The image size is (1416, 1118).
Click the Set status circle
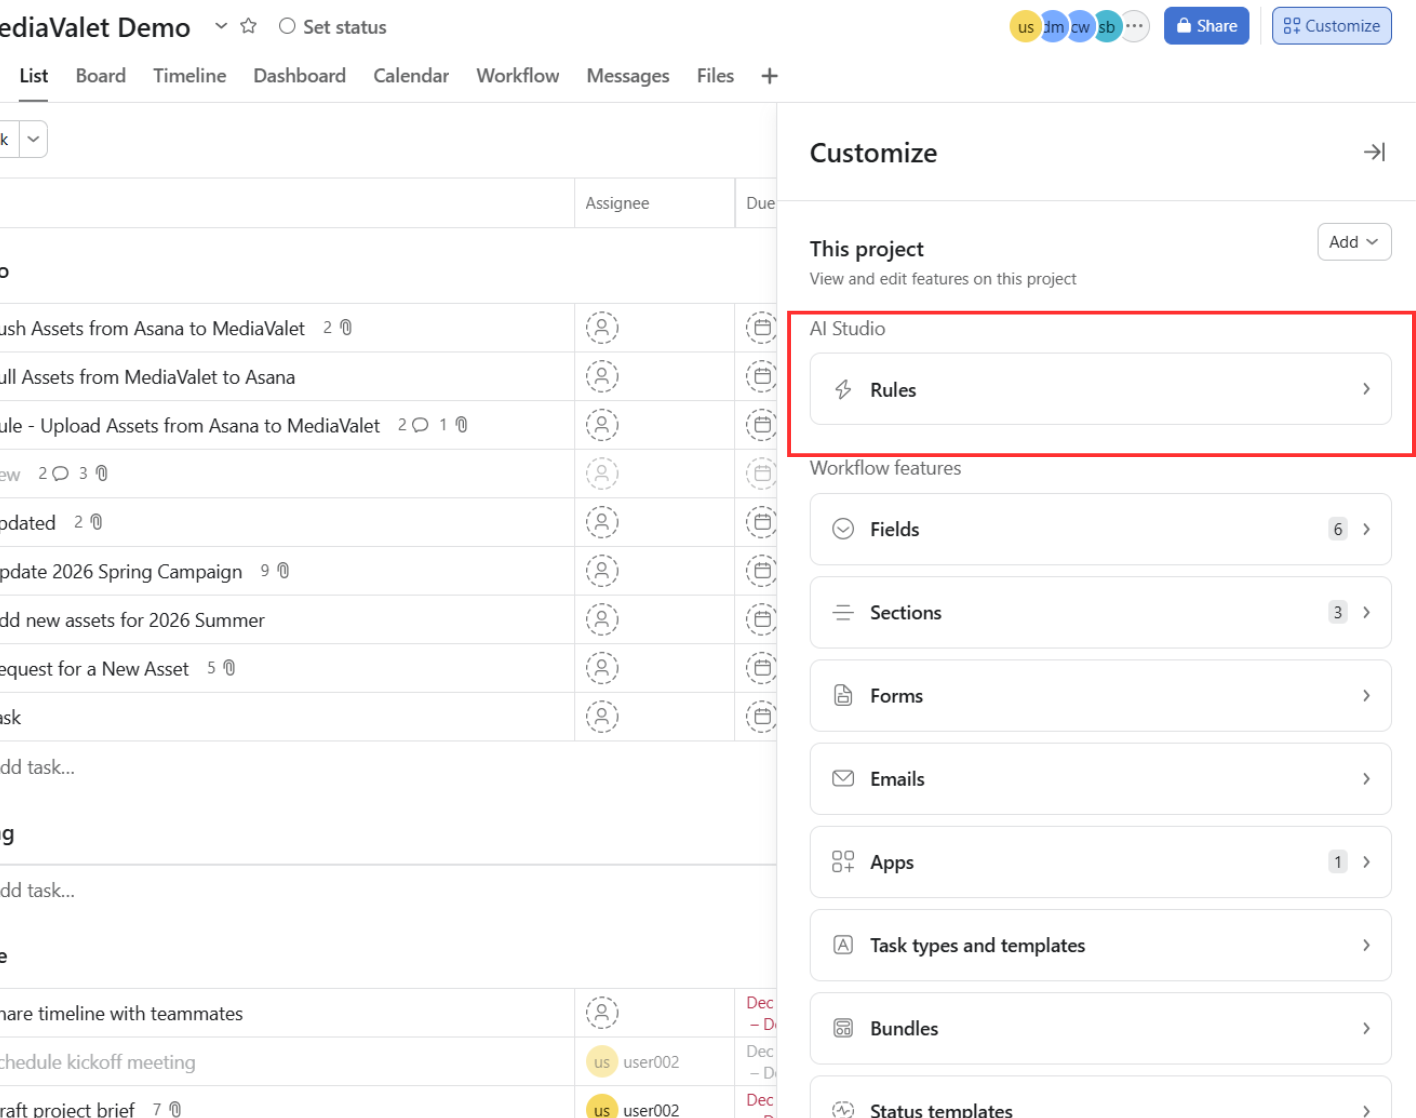click(x=287, y=26)
